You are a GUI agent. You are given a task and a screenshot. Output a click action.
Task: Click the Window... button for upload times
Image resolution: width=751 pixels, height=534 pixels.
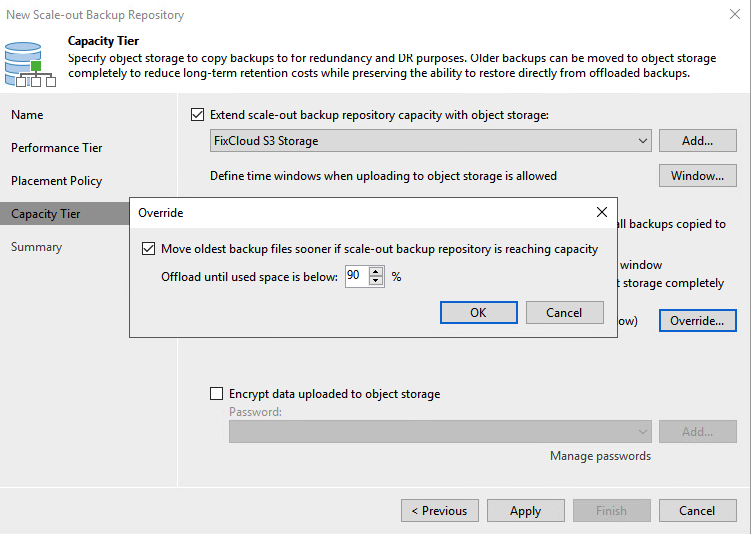coord(697,176)
